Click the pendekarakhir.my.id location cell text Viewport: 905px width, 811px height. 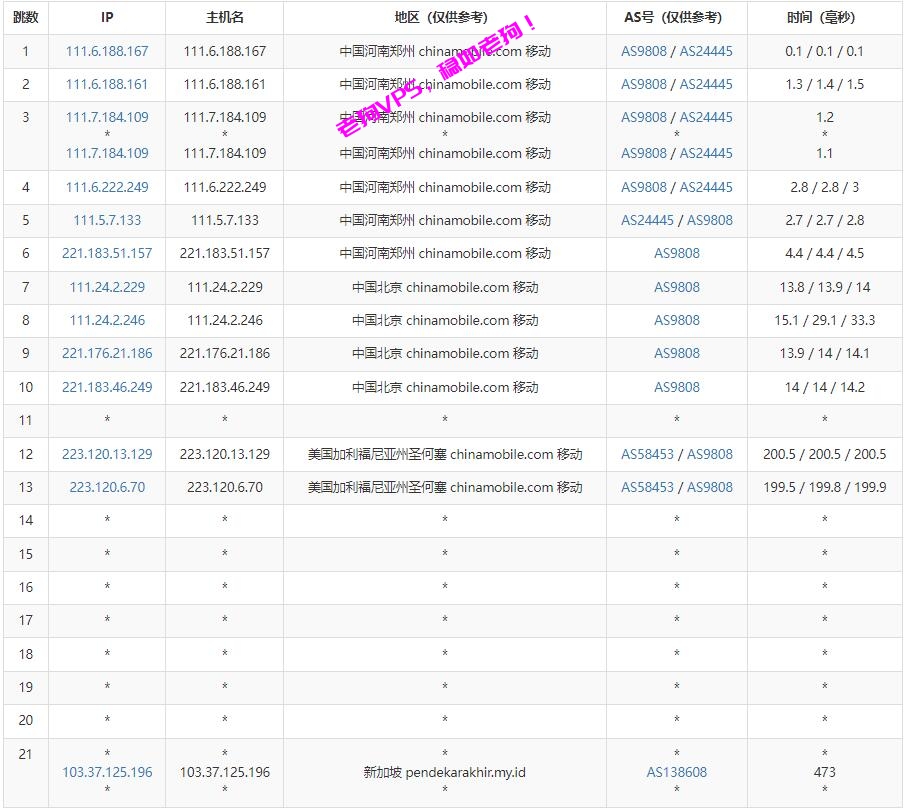[445, 772]
